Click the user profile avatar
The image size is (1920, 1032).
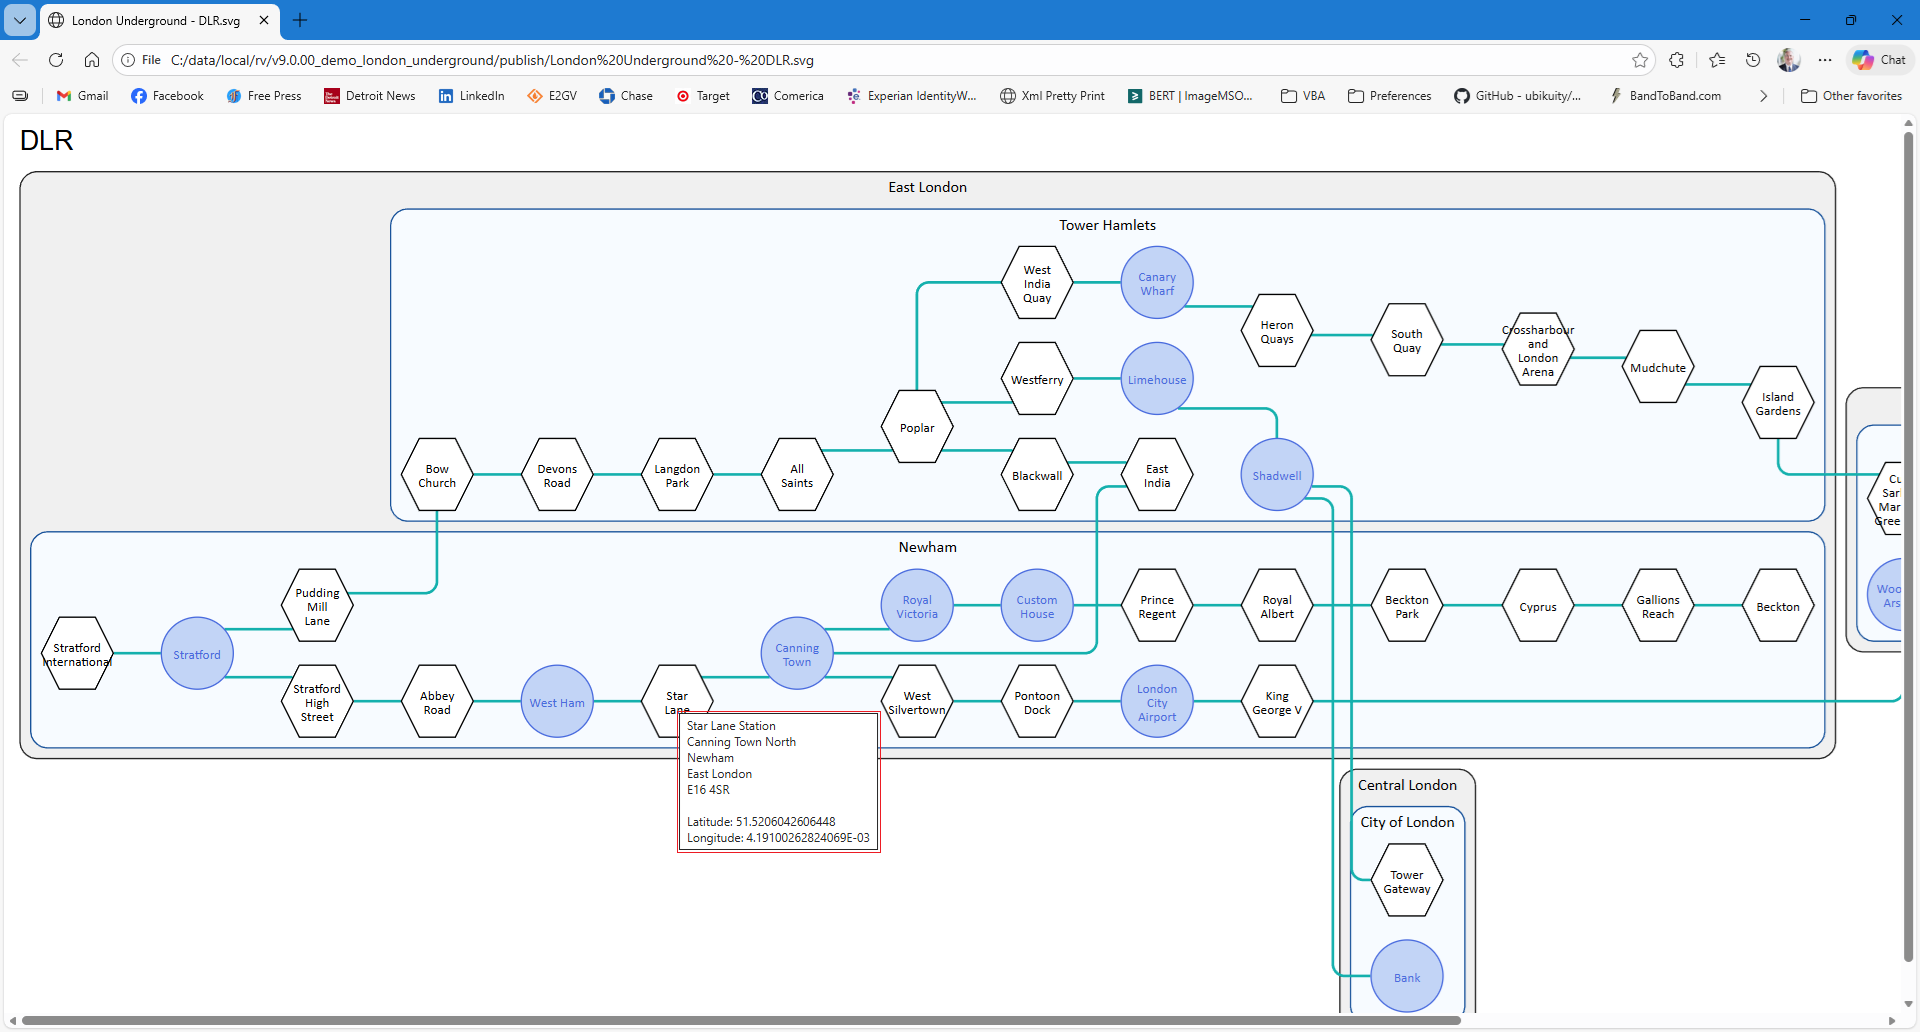1789,60
